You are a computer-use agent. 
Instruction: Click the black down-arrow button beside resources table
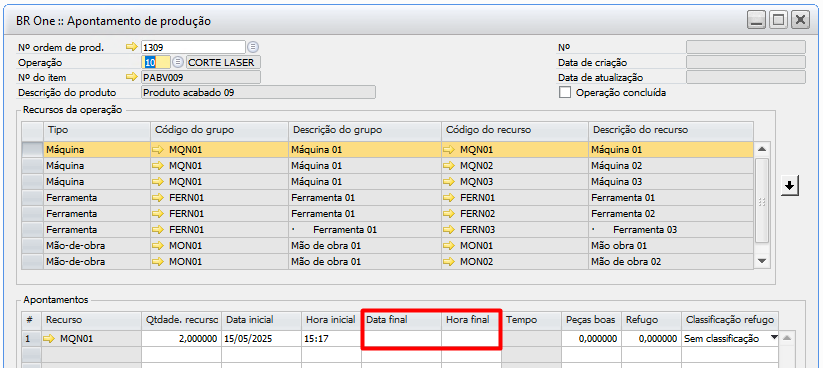[789, 186]
